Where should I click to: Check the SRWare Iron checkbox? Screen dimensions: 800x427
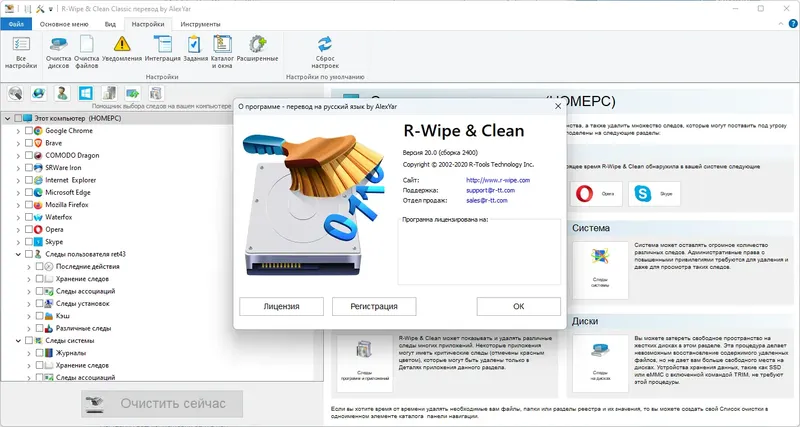[x=29, y=167]
